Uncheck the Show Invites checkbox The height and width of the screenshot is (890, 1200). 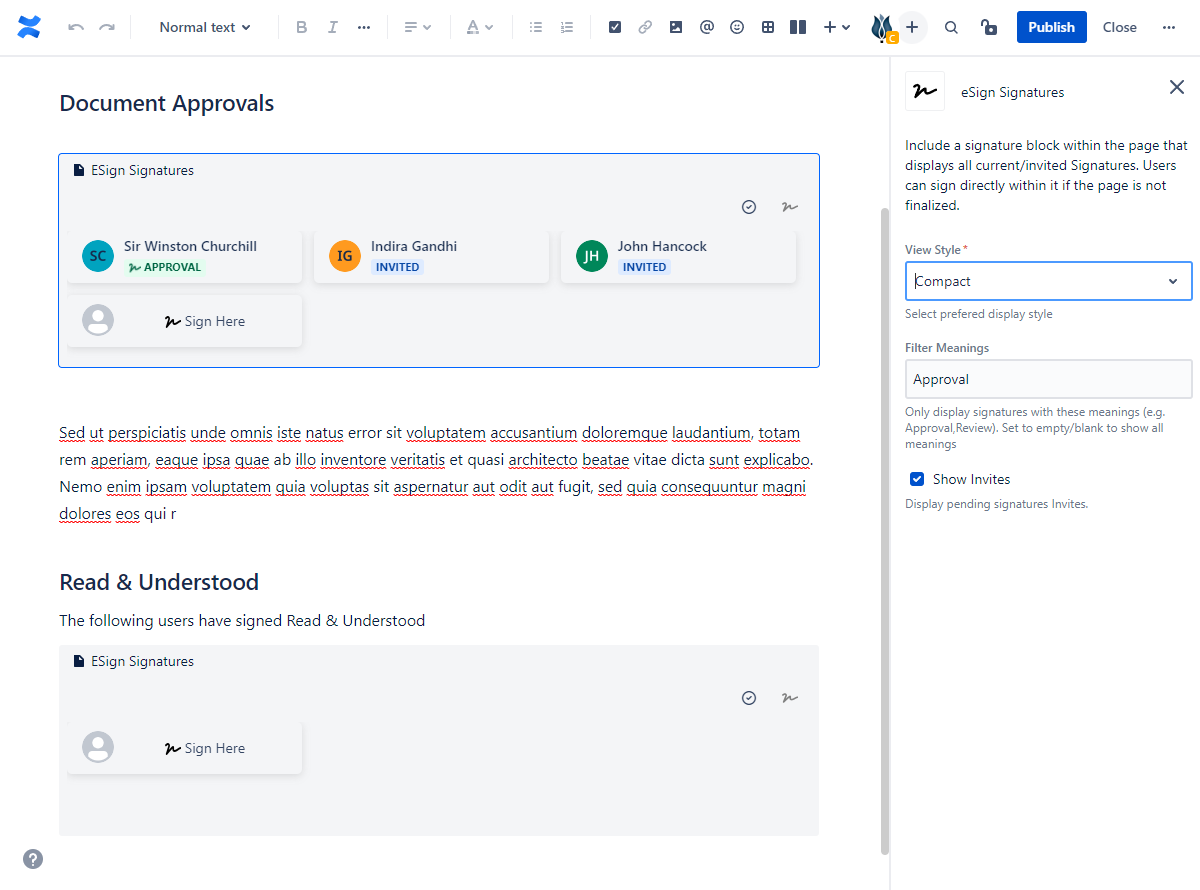917,479
